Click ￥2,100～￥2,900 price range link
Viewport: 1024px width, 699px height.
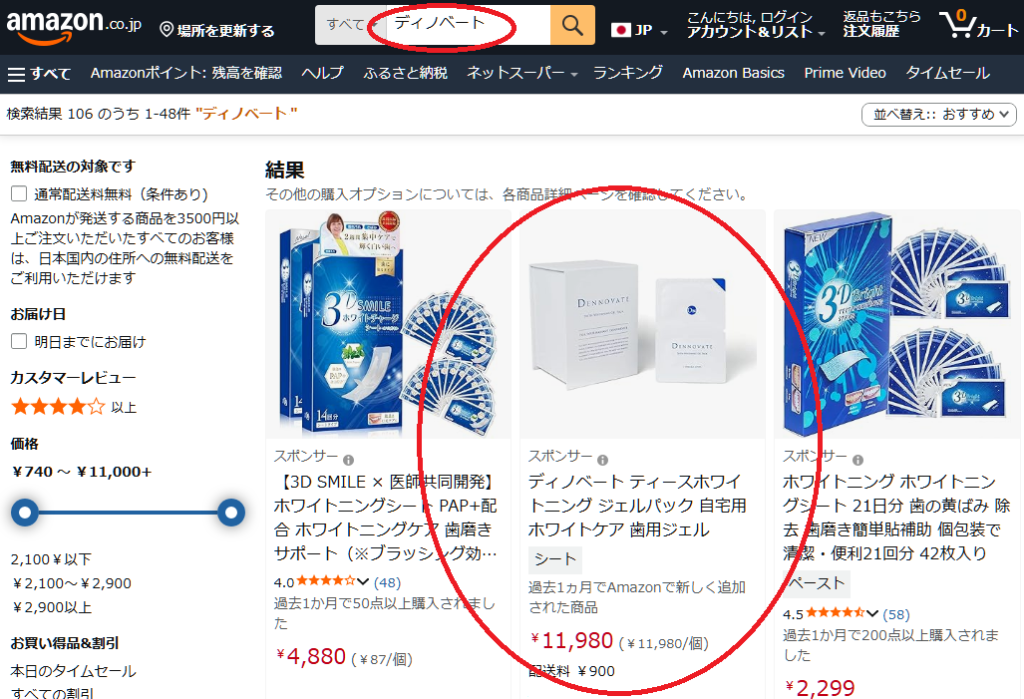[x=71, y=583]
